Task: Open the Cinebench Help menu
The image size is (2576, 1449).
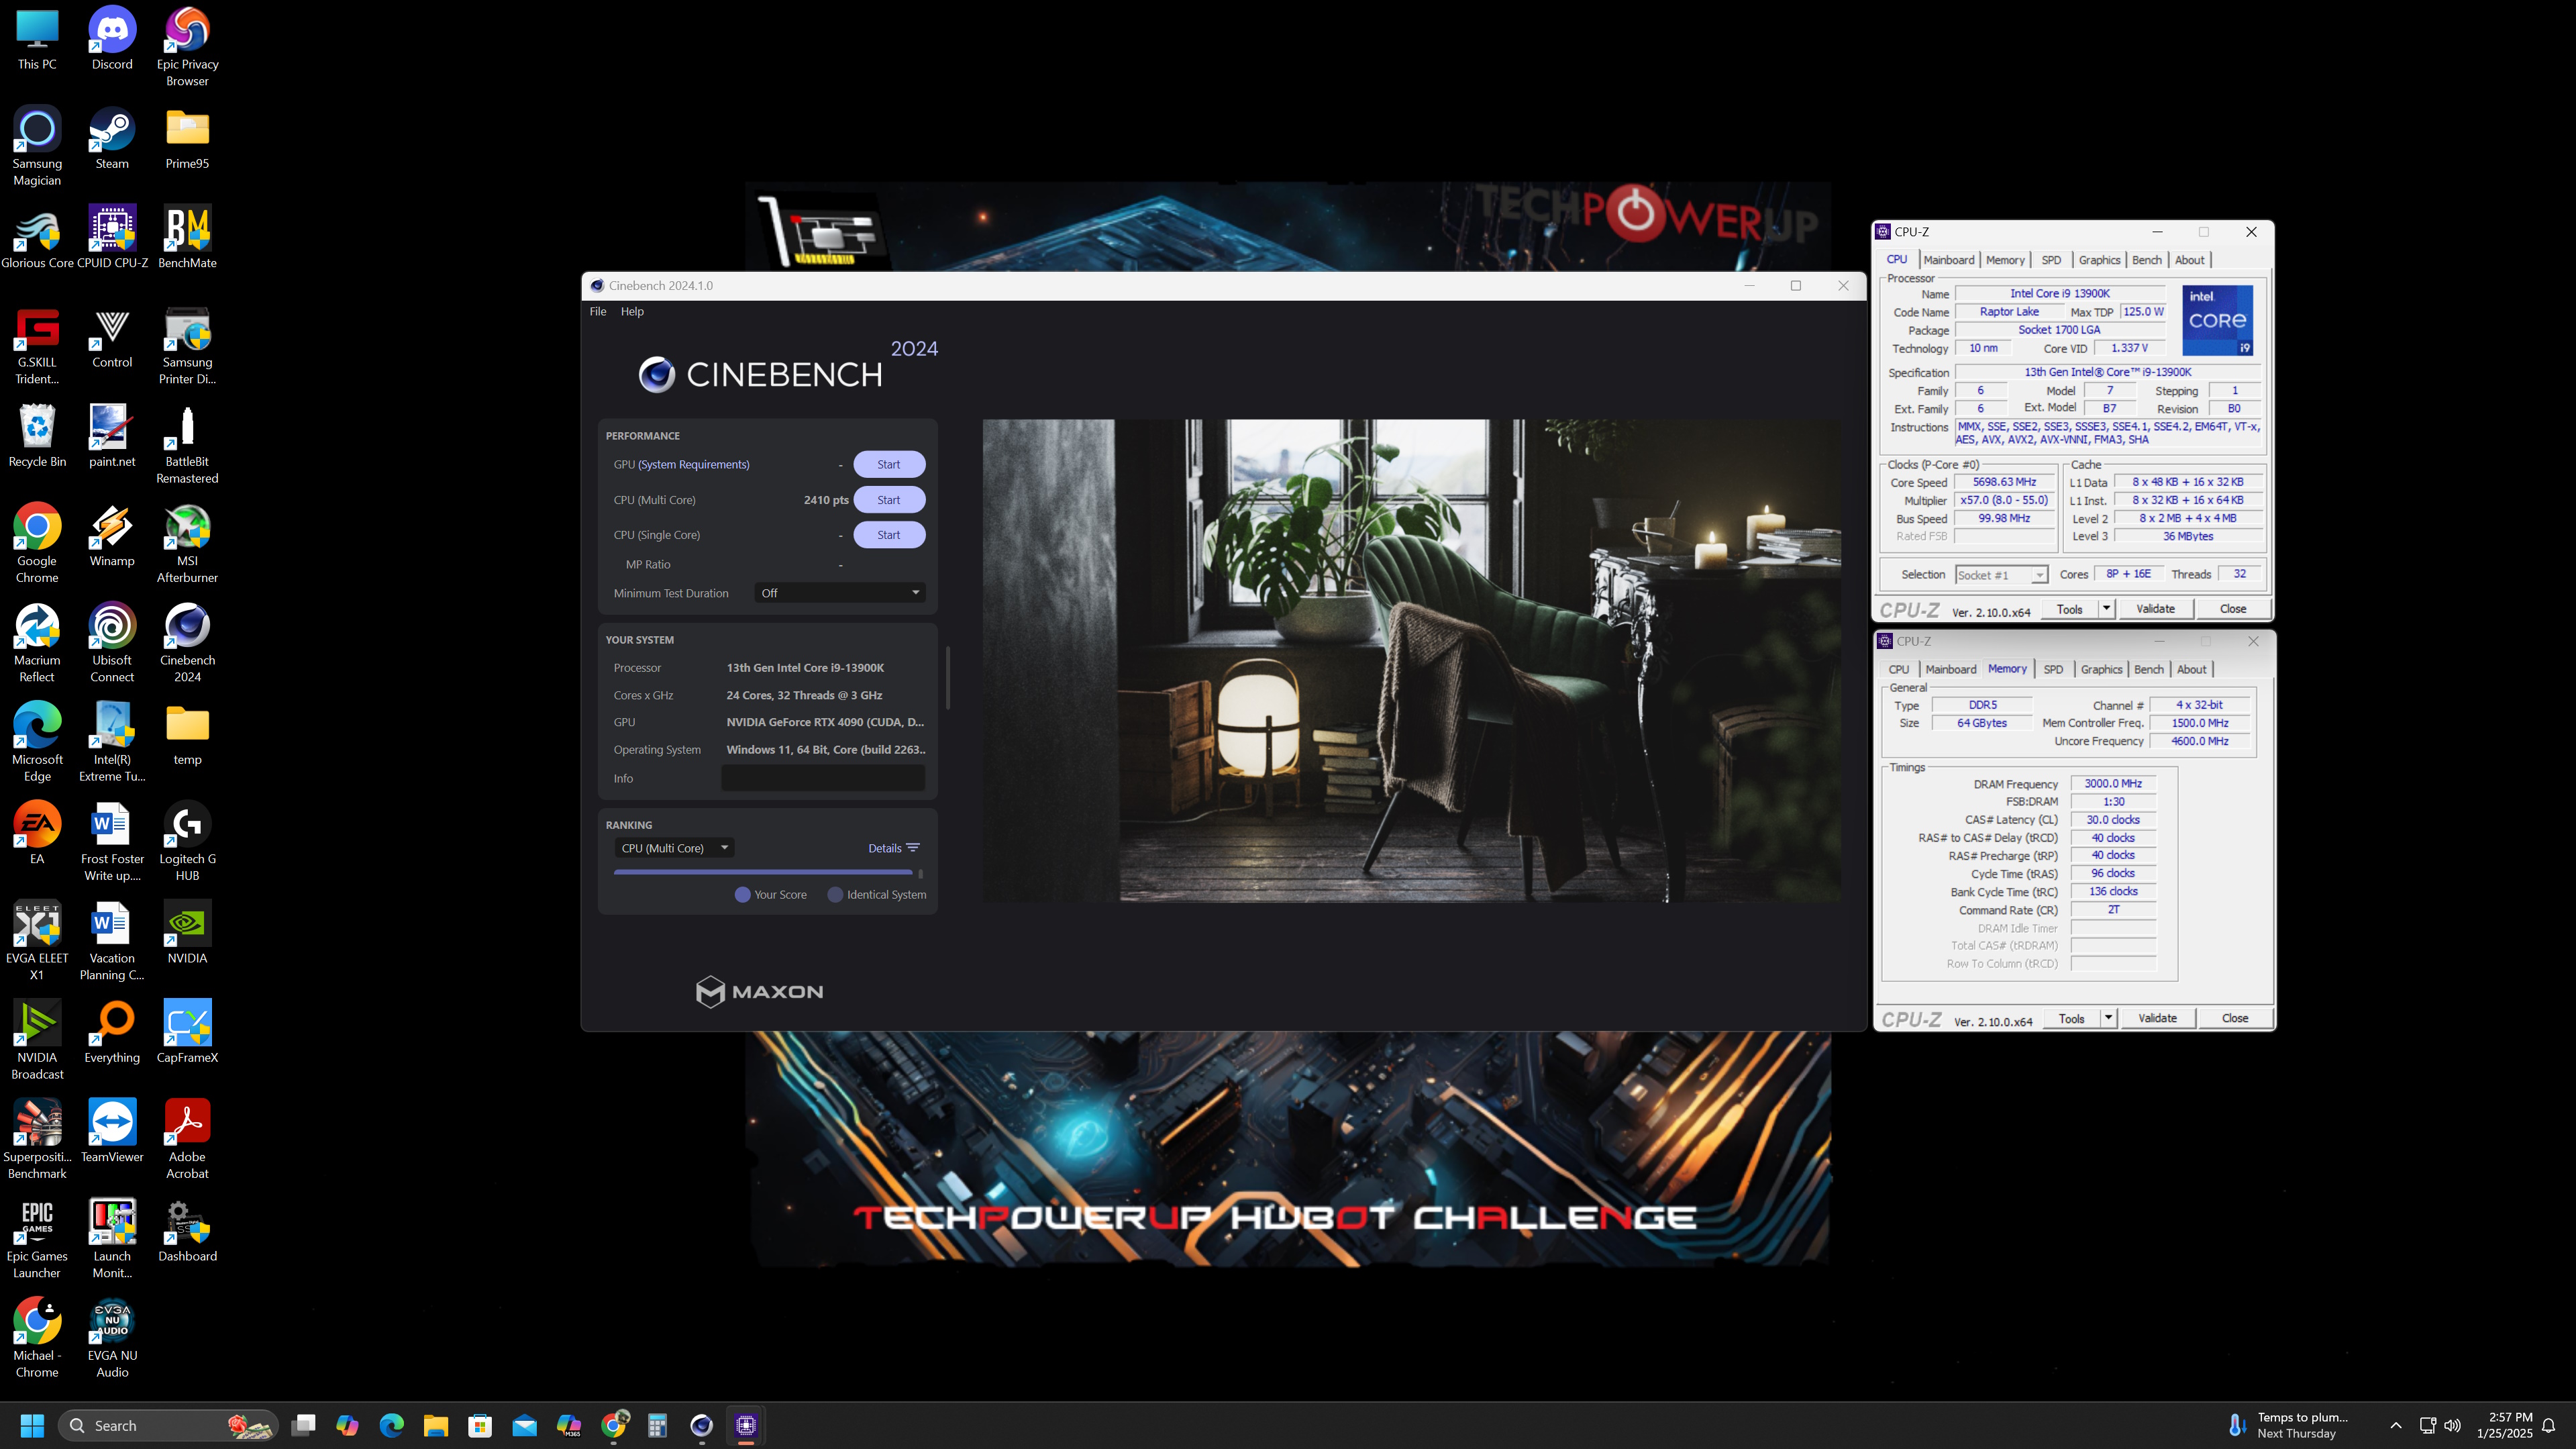Action: (632, 311)
